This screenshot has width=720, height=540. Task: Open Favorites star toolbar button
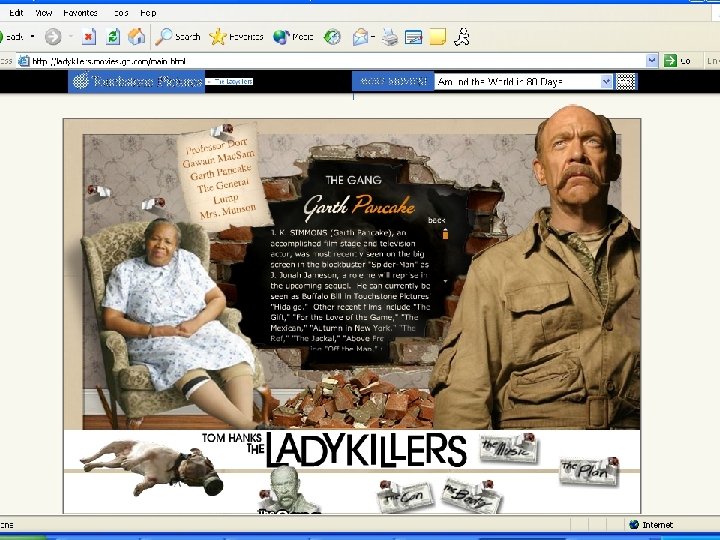(236, 37)
